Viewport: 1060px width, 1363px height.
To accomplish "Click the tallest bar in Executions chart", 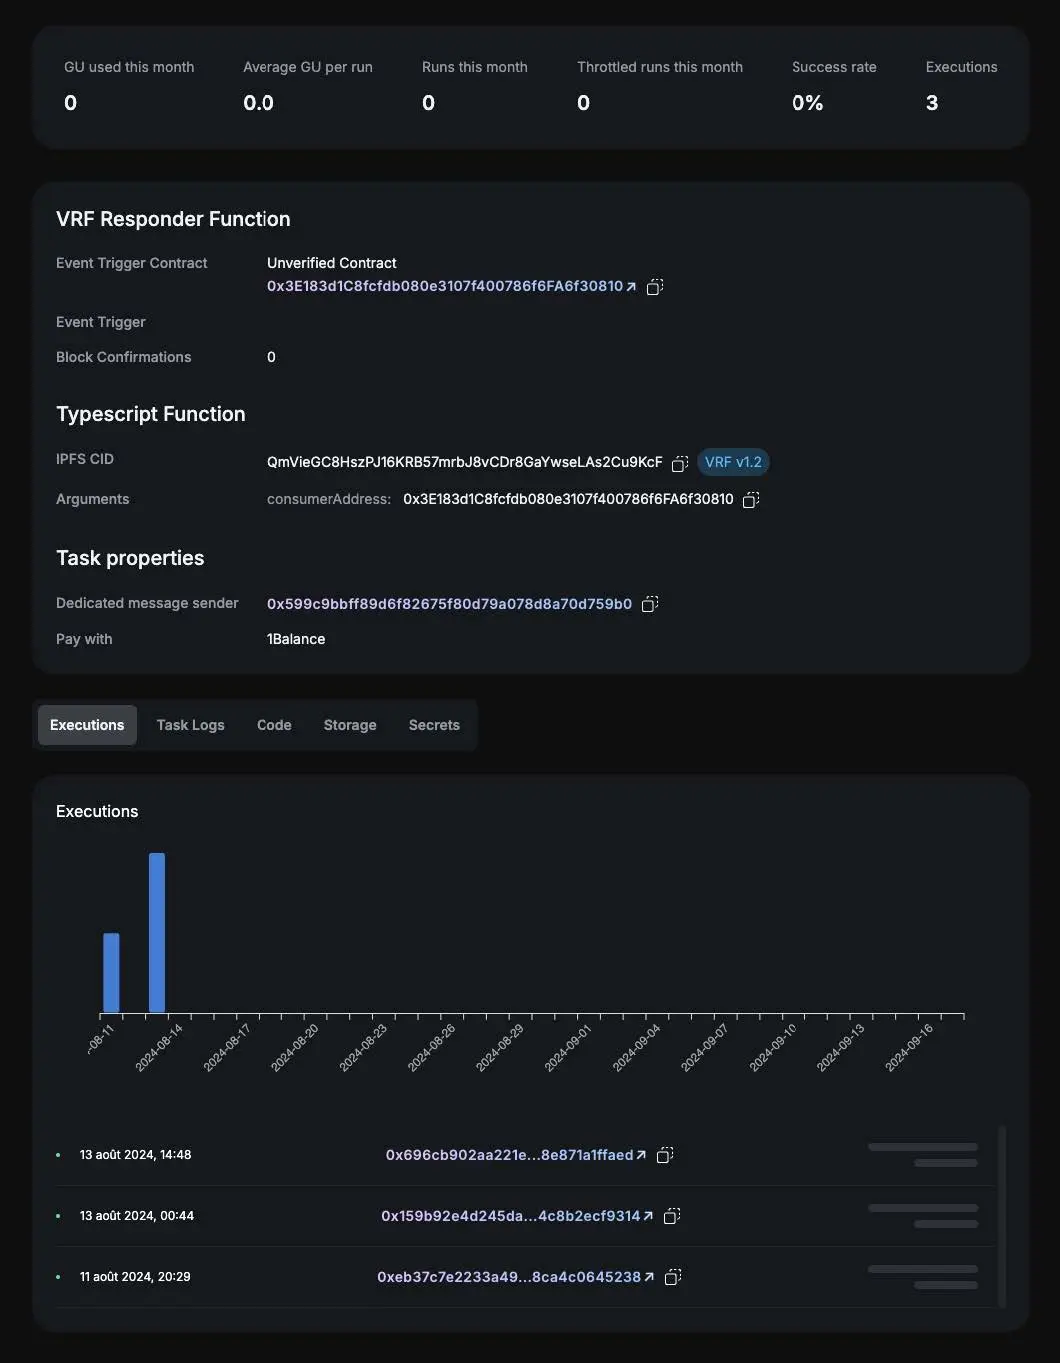I will click(x=157, y=932).
